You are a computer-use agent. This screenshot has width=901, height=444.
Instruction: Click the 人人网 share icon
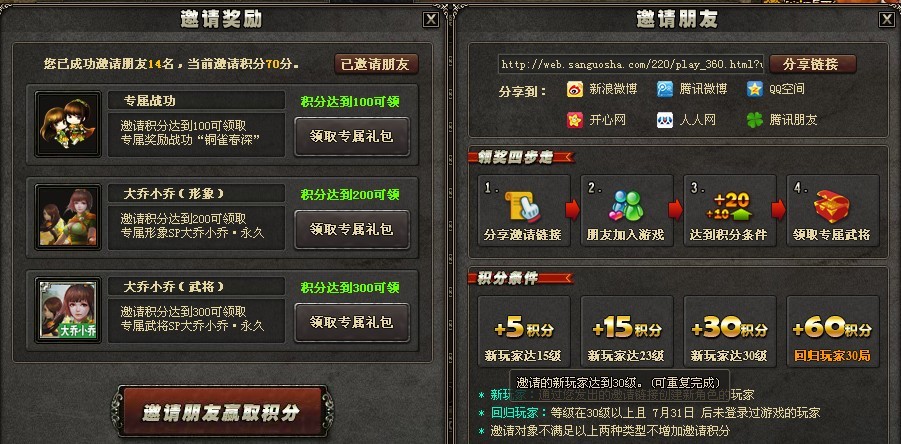665,120
